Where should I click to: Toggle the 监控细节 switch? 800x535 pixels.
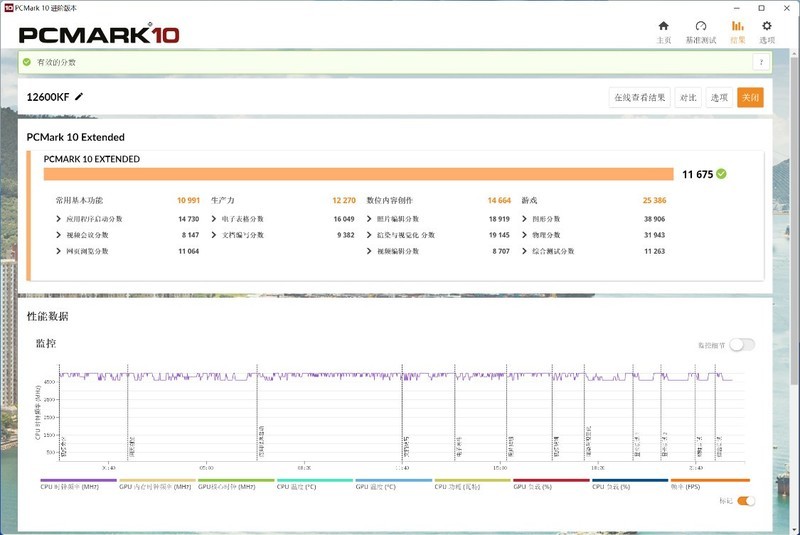pyautogui.click(x=742, y=345)
